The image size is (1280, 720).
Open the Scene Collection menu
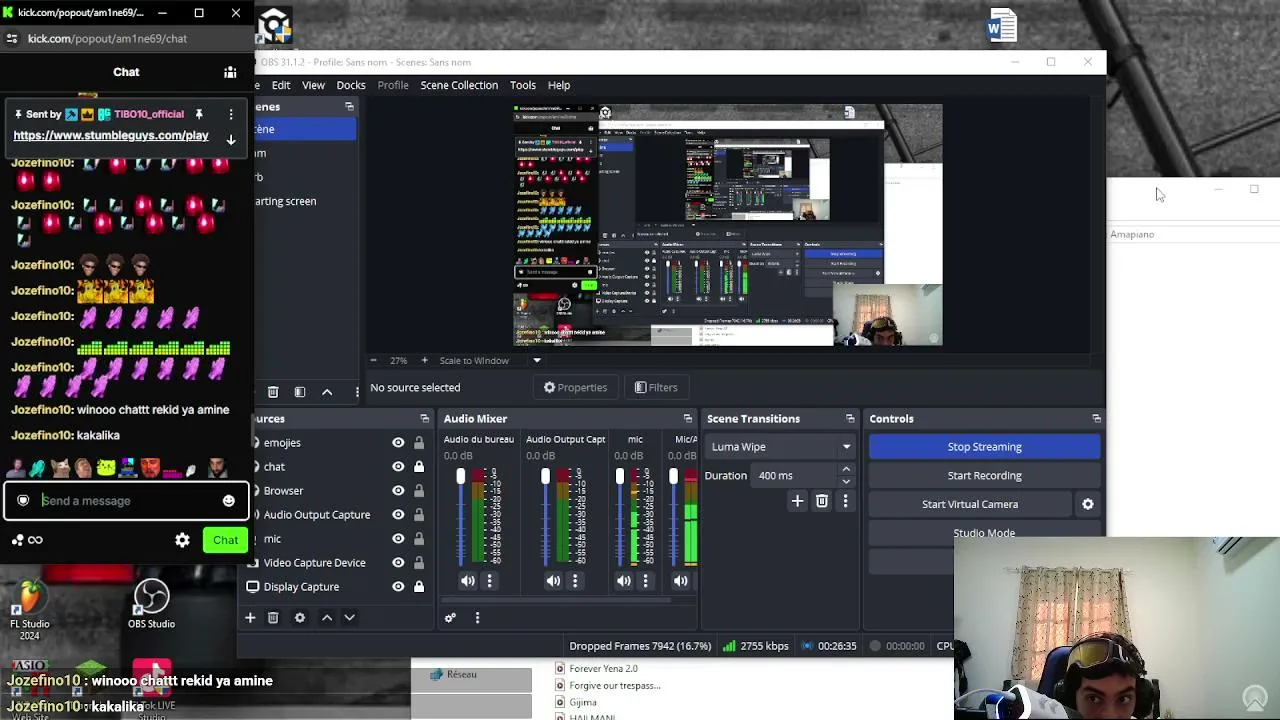(459, 85)
